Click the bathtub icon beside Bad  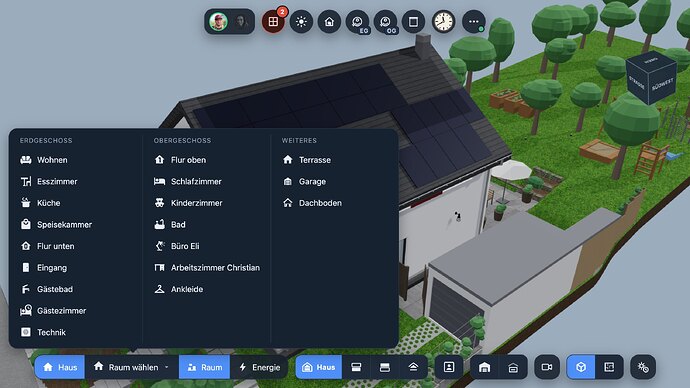point(159,224)
